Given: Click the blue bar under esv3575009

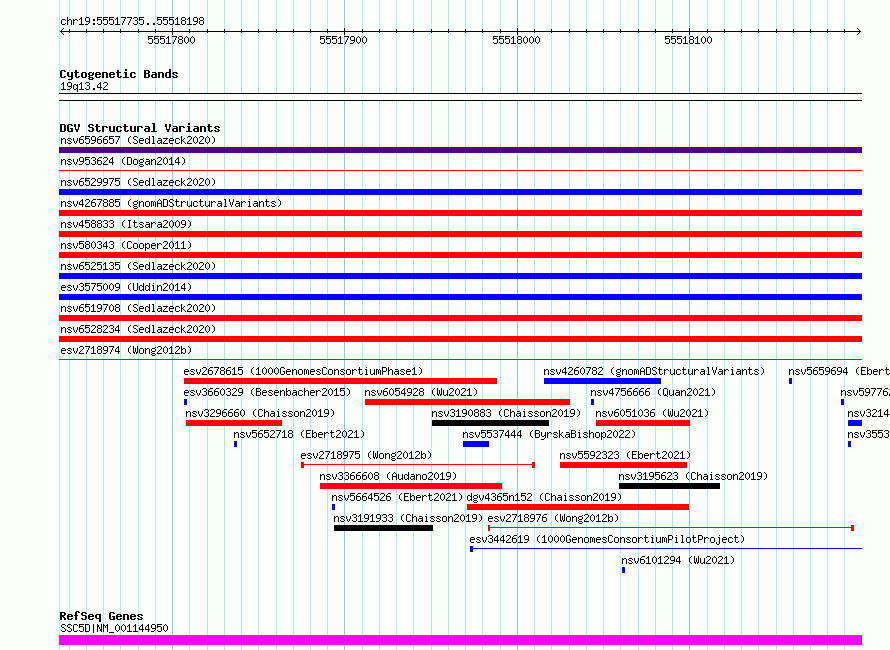Looking at the screenshot, I should 460,297.
